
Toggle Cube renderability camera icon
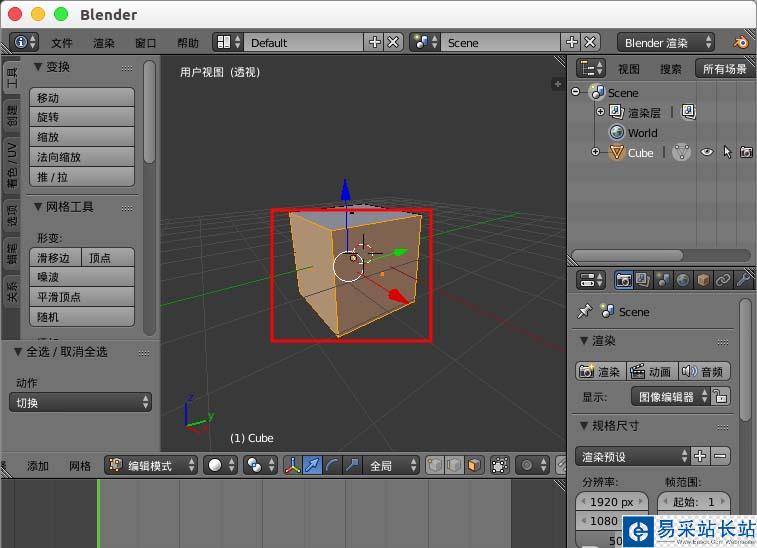(746, 153)
